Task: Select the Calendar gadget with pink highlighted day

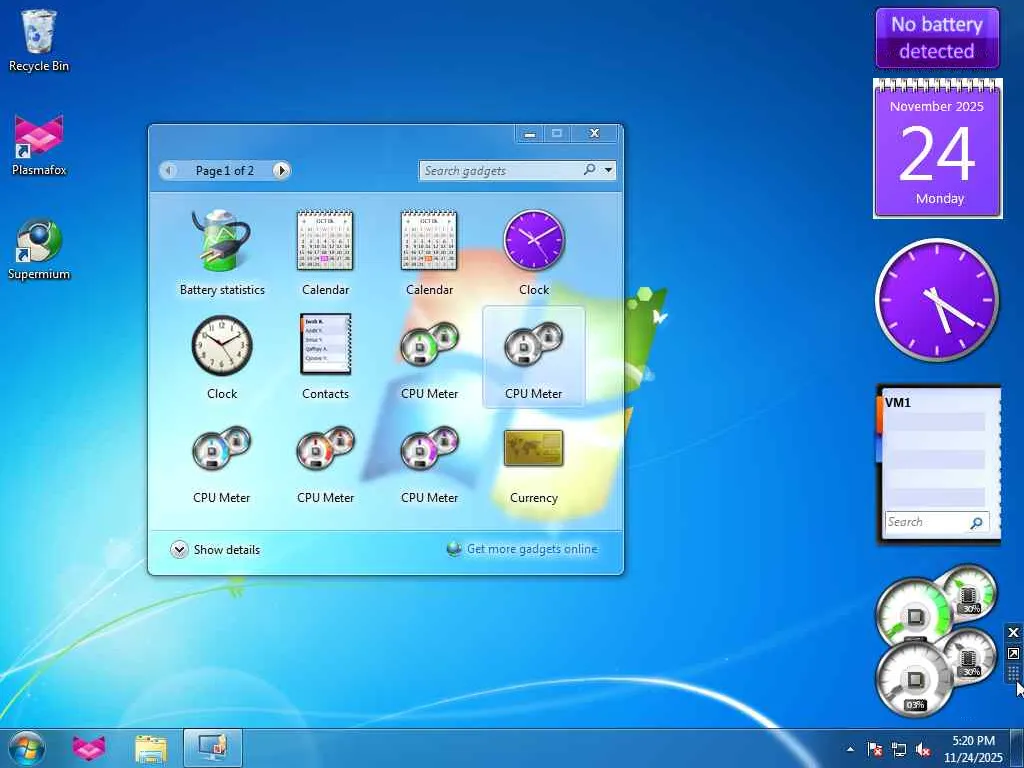Action: [325, 253]
